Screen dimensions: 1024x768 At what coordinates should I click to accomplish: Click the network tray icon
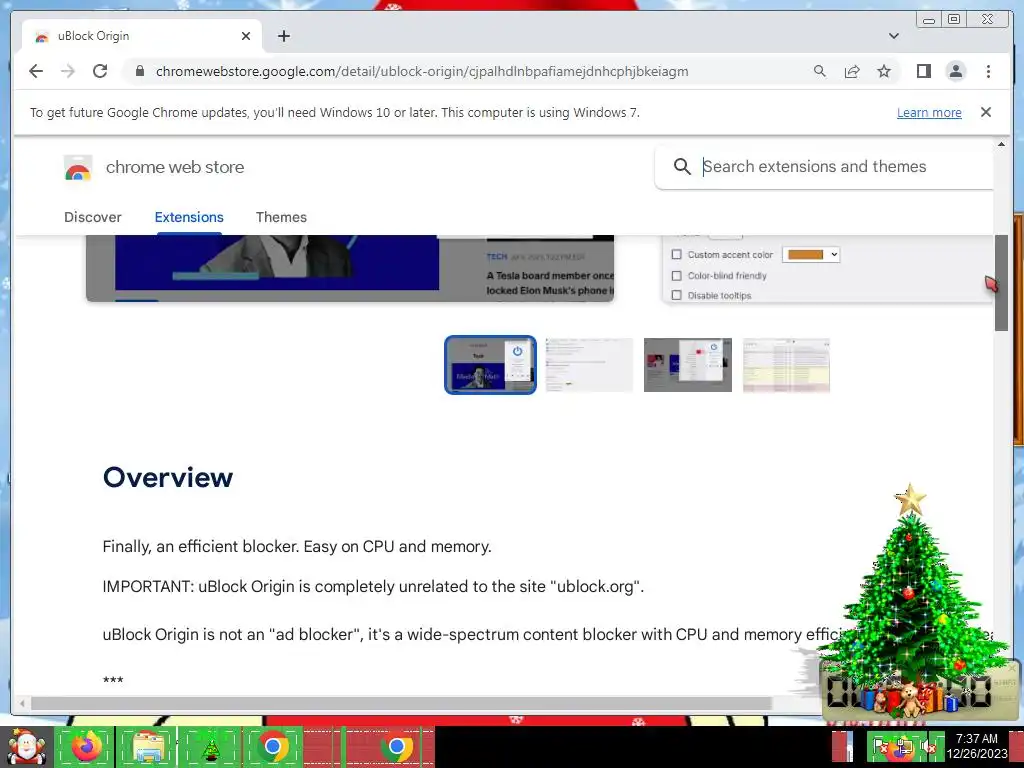click(x=904, y=746)
